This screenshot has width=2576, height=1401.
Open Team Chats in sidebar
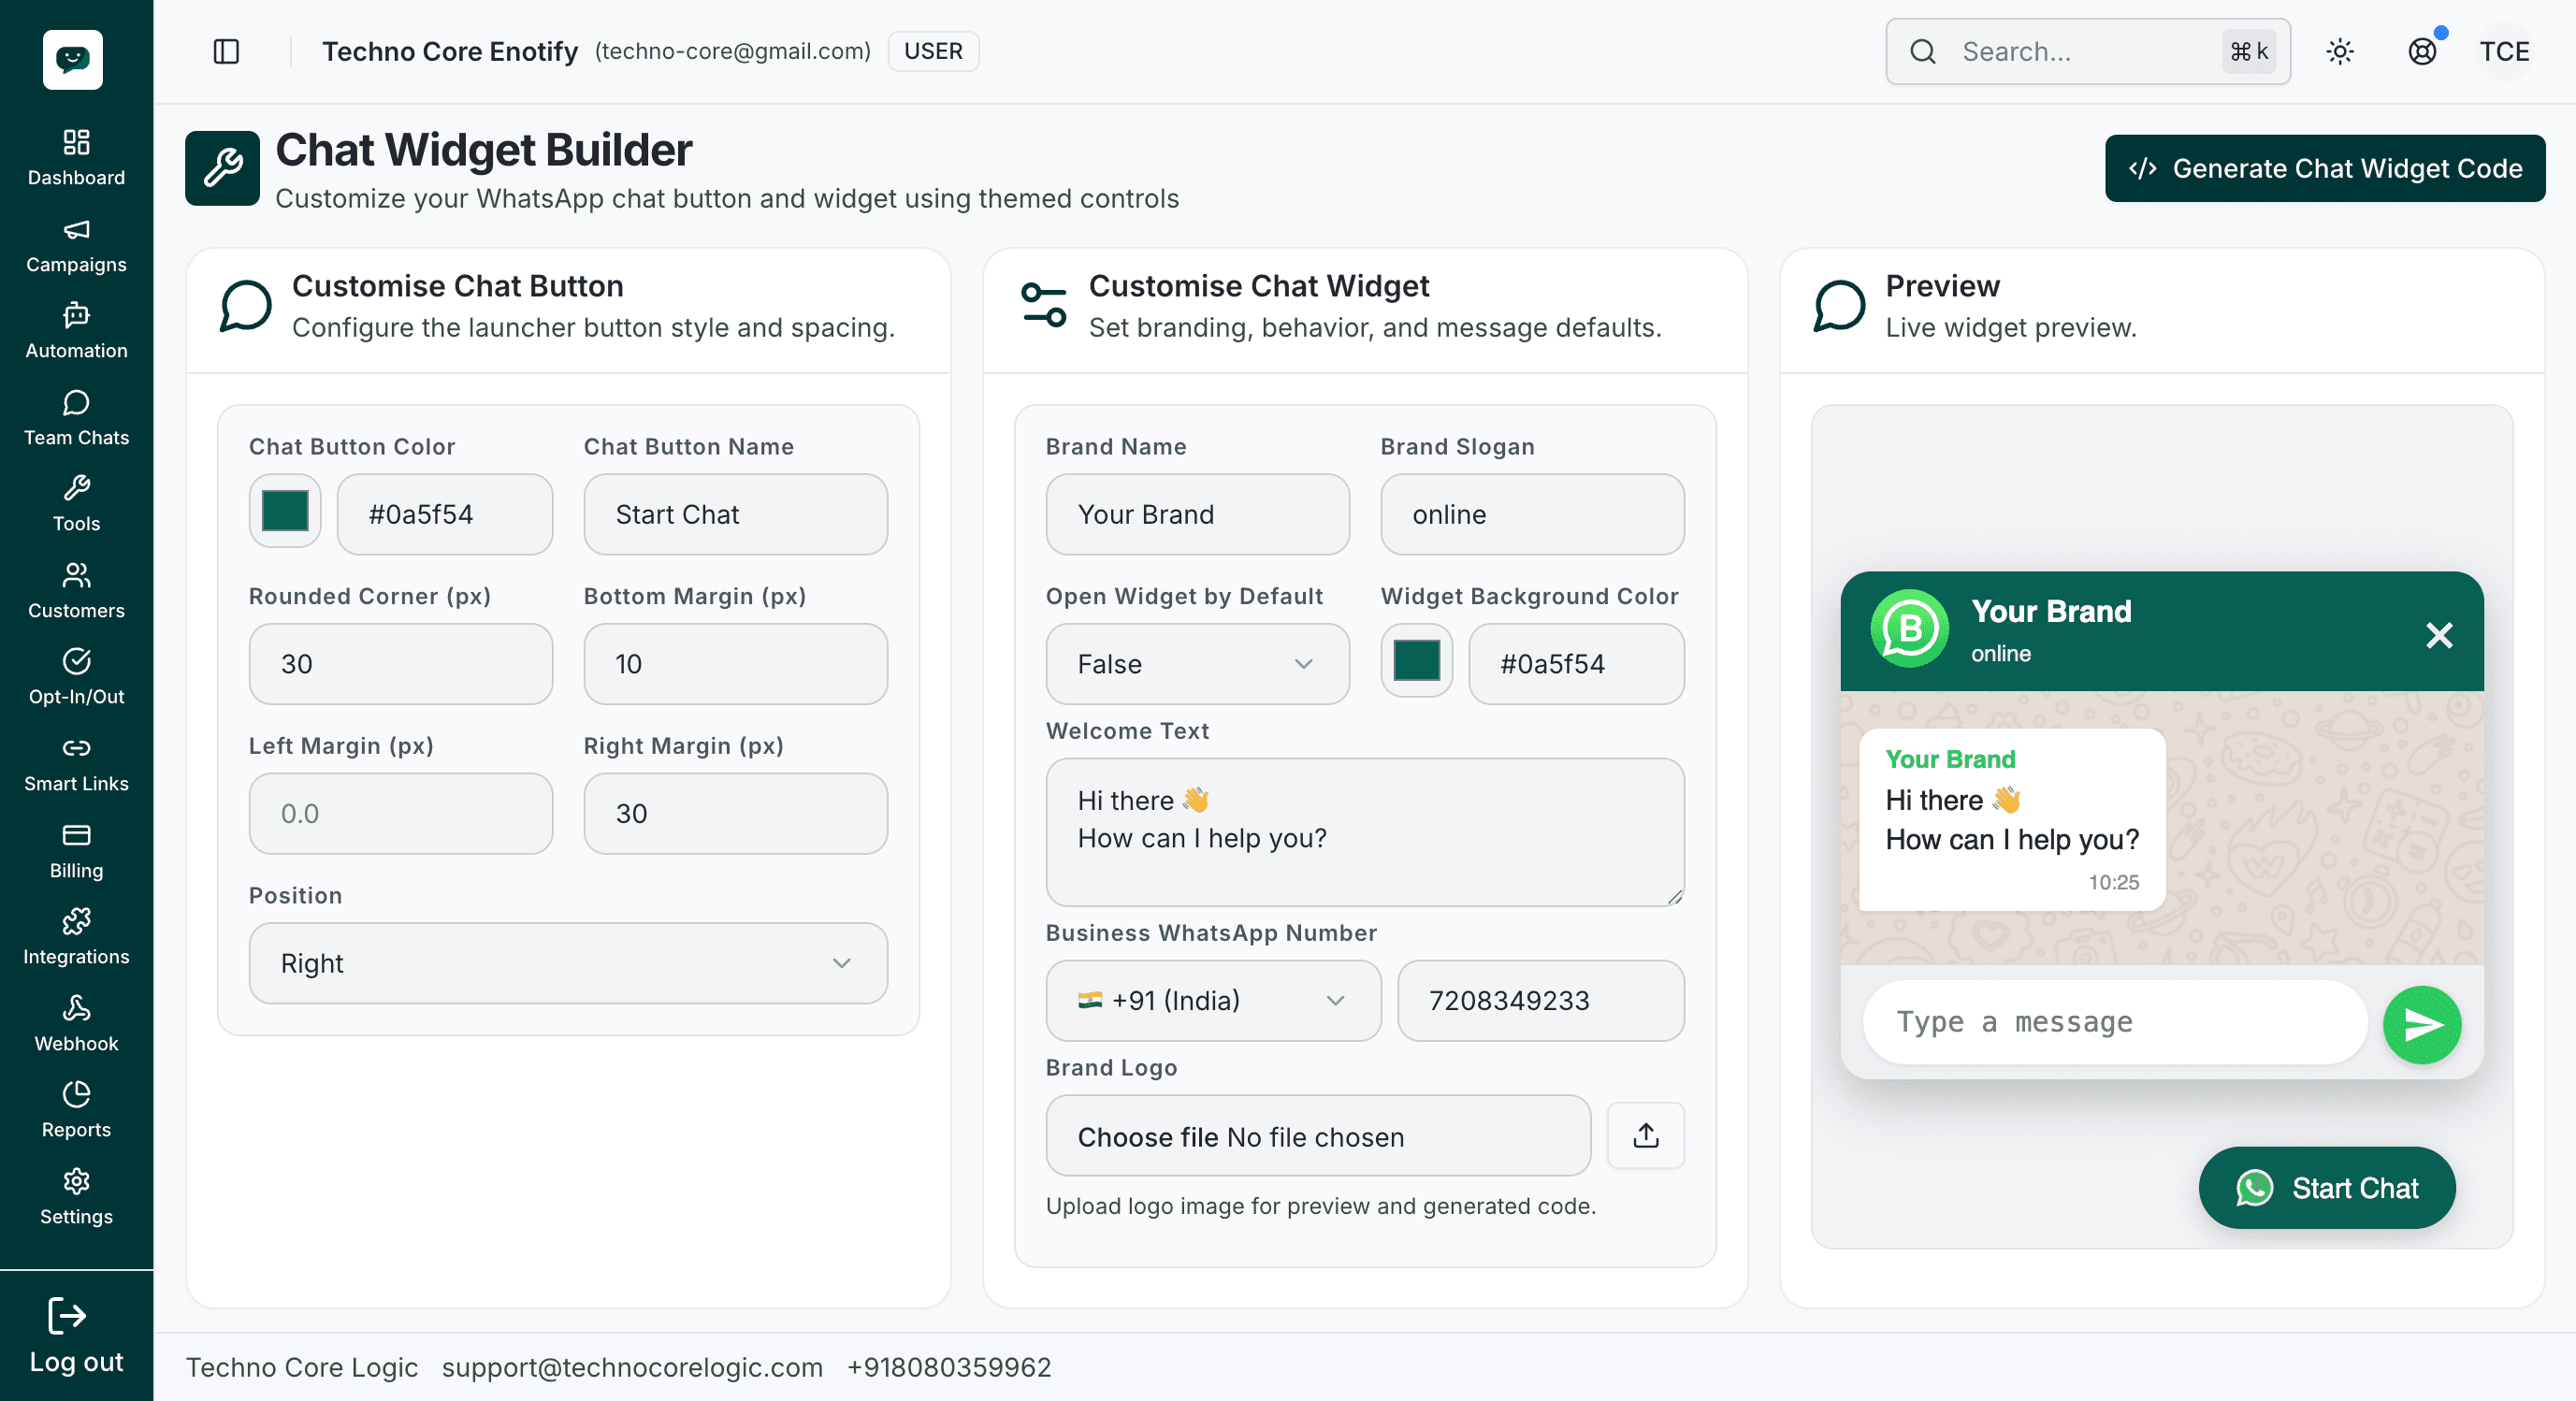pyautogui.click(x=76, y=418)
